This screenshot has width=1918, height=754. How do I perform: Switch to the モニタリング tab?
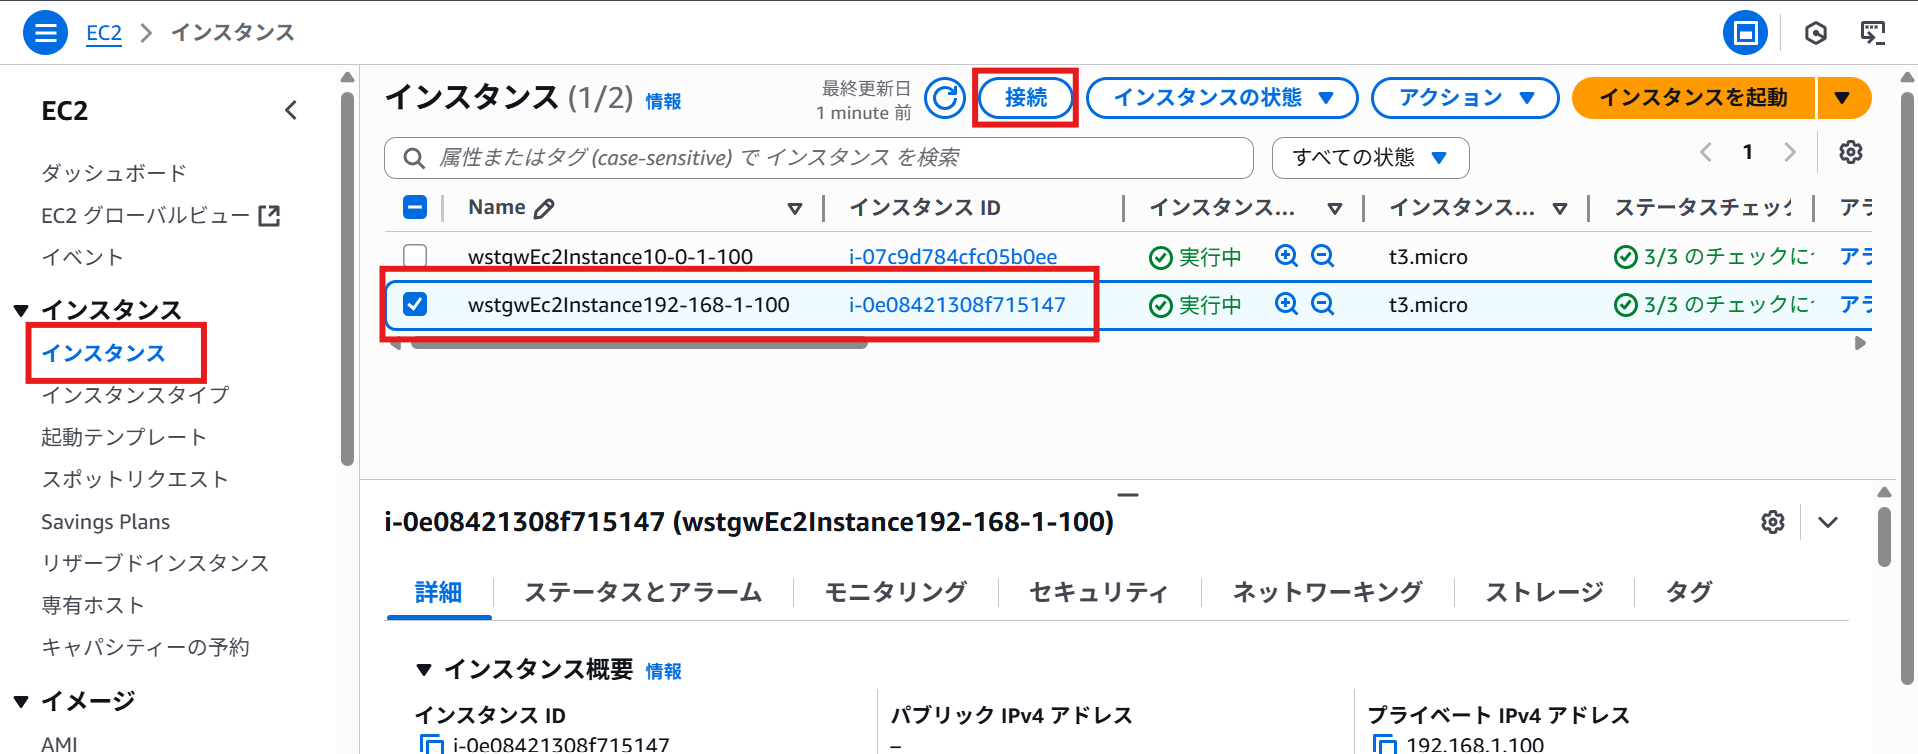point(895,592)
